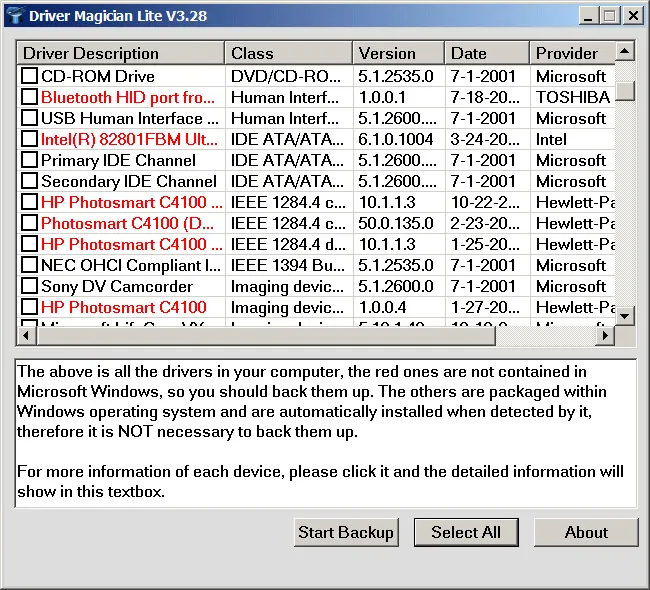Click the vertical scrollbar thumb
Image resolution: width=650 pixels, height=590 pixels.
625,91
